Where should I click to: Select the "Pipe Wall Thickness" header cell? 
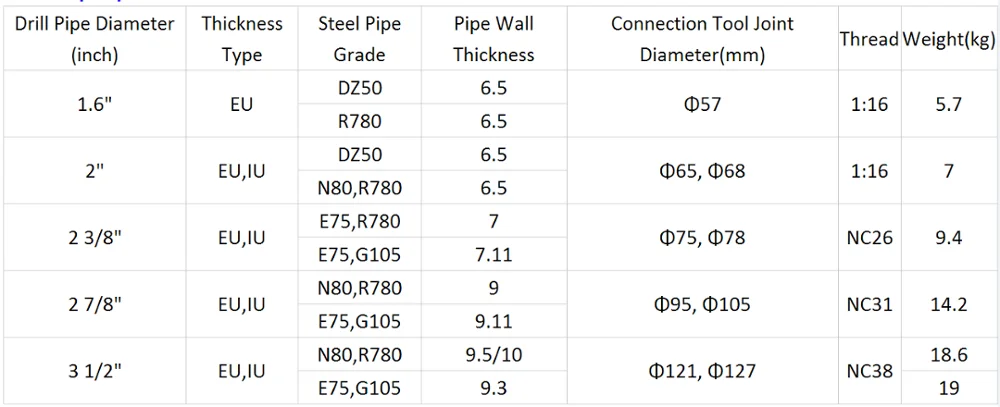tap(494, 39)
